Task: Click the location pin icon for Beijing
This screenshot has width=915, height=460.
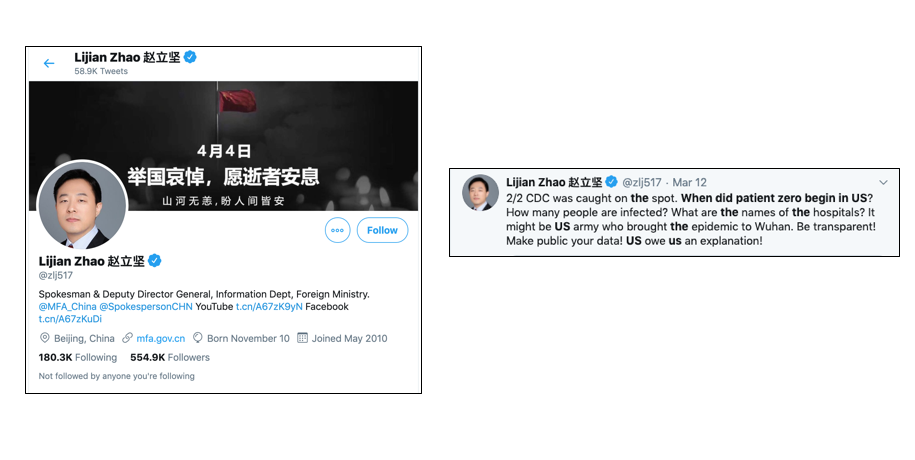Action: tap(44, 338)
